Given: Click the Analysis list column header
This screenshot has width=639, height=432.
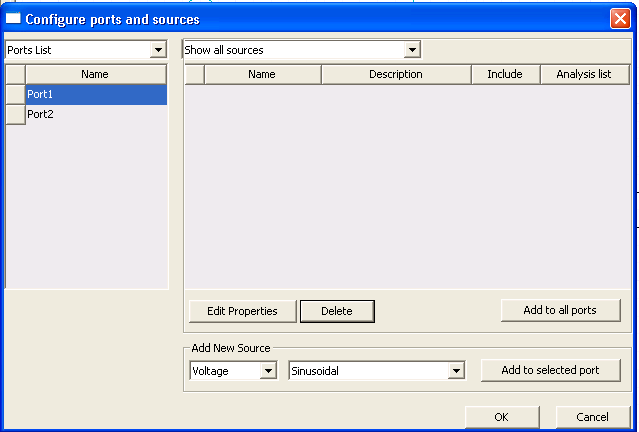Looking at the screenshot, I should [583, 74].
